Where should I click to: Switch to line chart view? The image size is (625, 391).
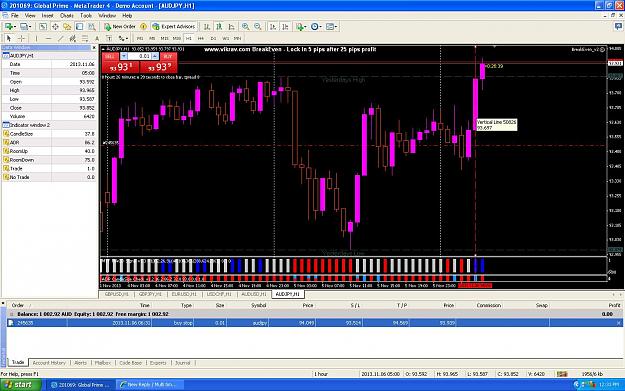click(232, 26)
